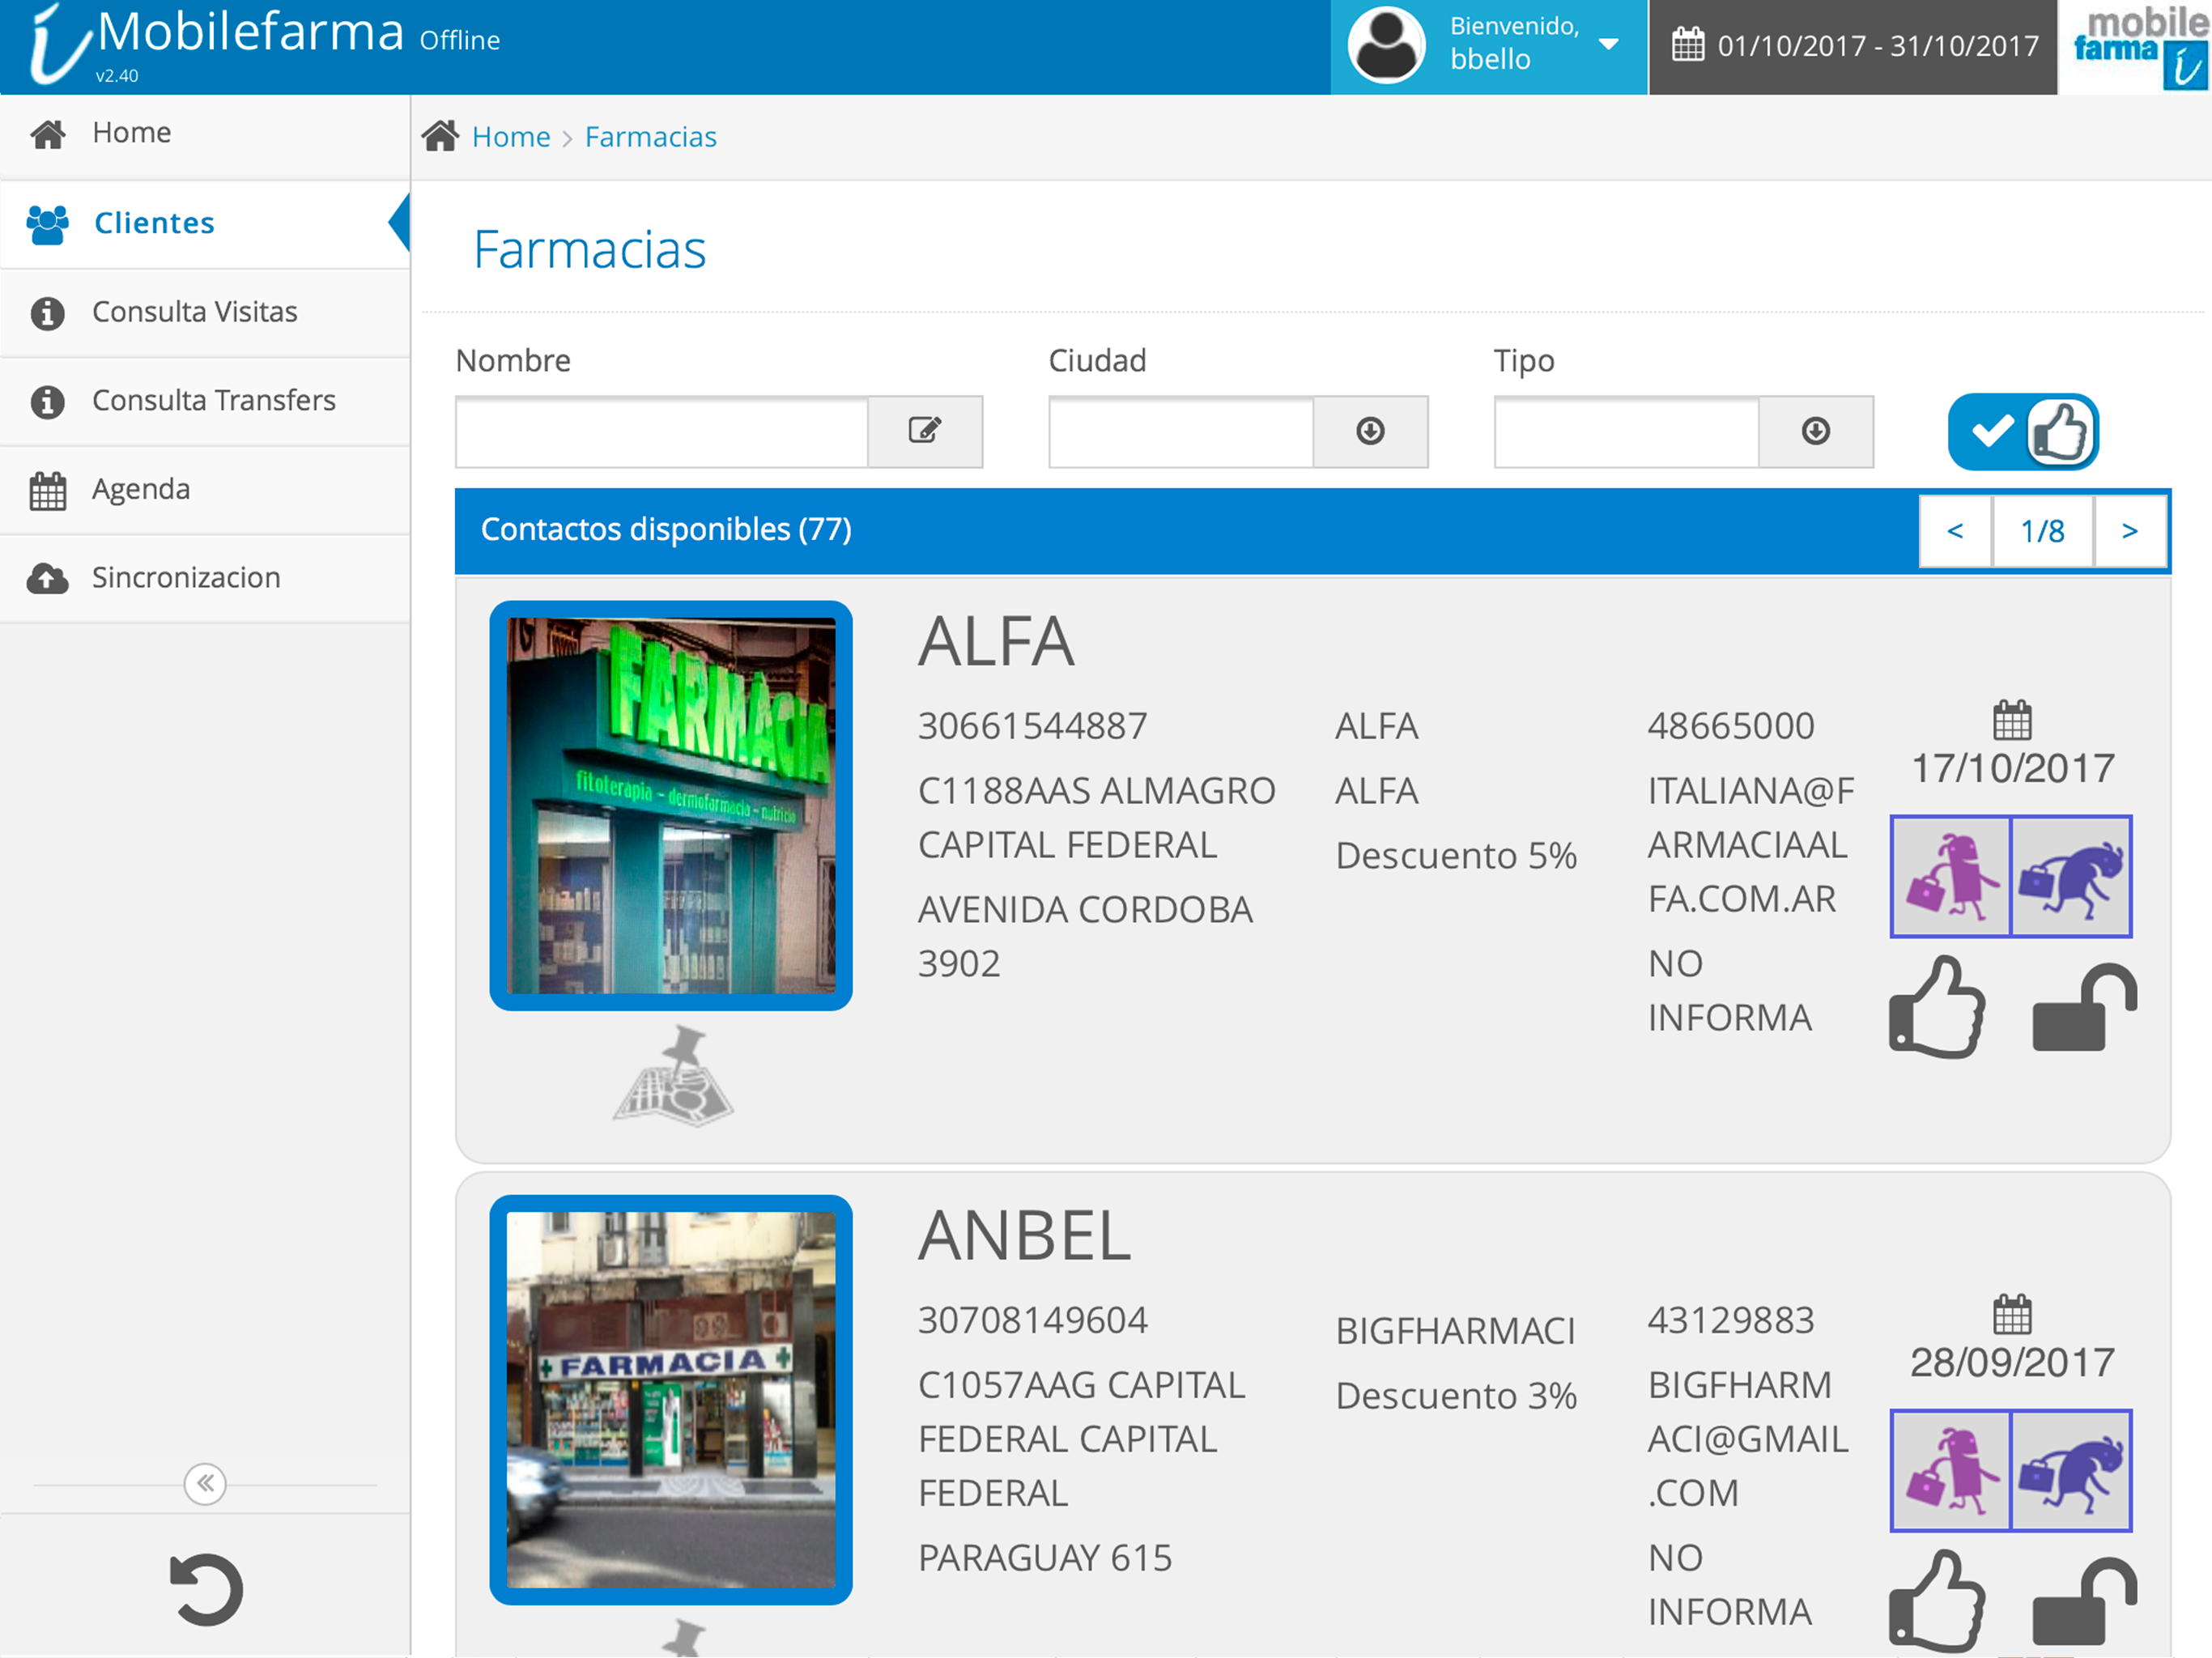Click ALFA calendar icon above 17/10/2017
This screenshot has width=2212, height=1658.
coord(2012,719)
